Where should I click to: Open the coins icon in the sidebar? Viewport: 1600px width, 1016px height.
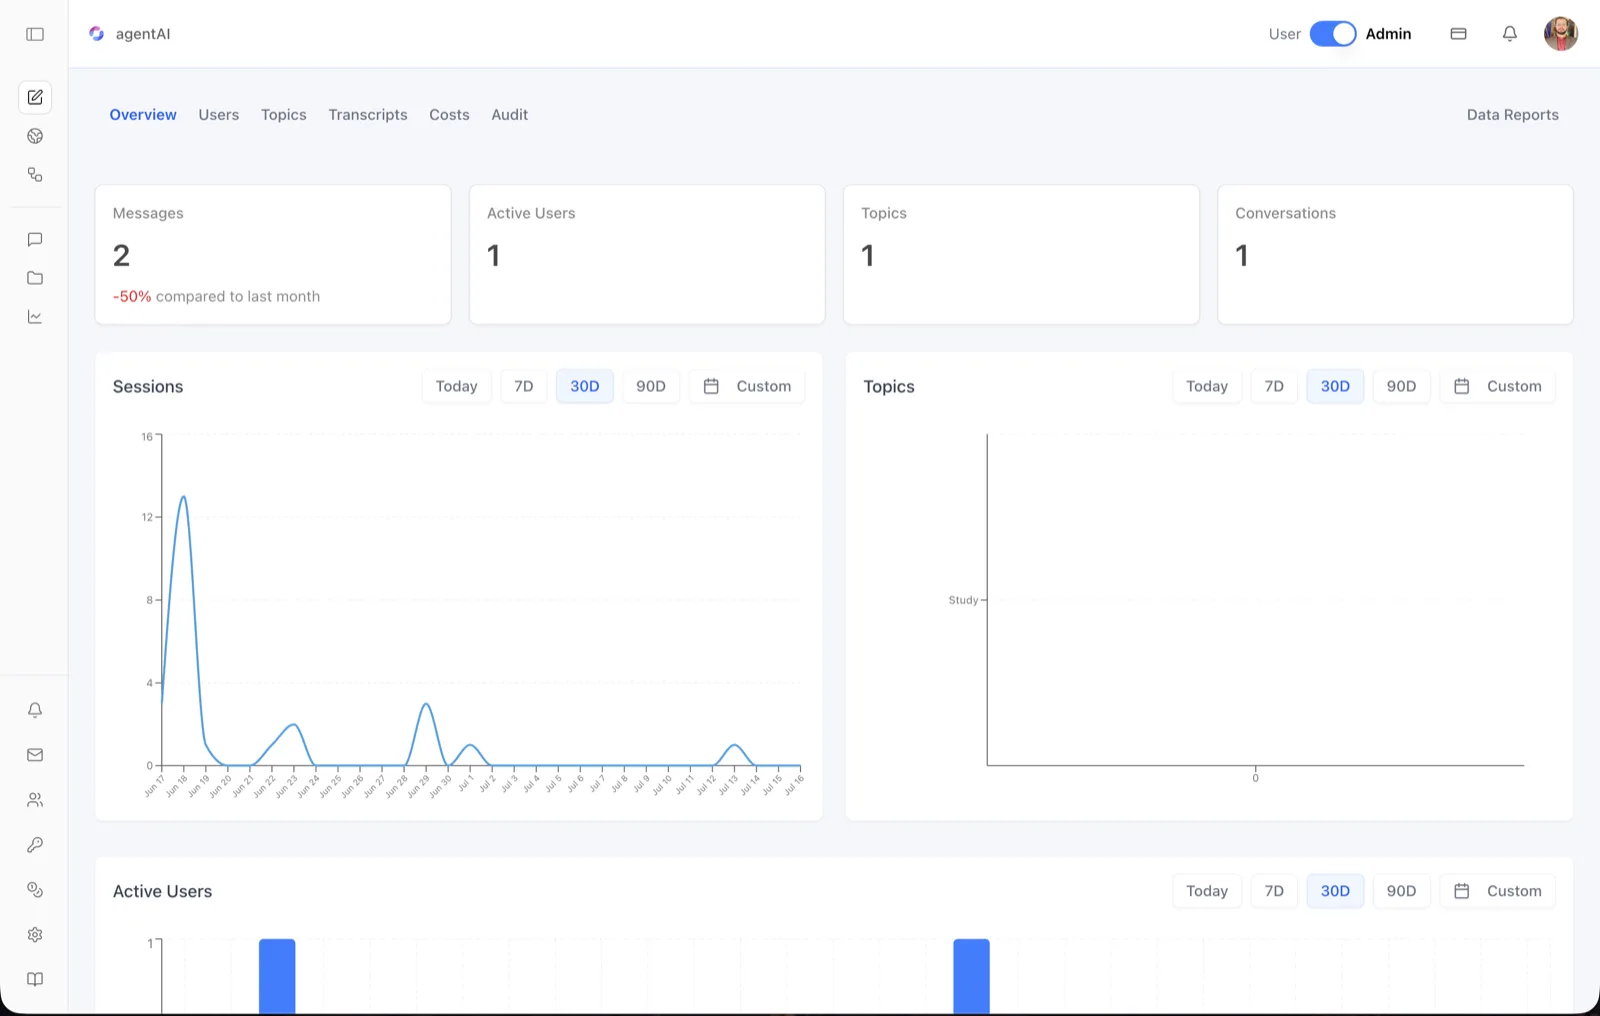[35, 890]
